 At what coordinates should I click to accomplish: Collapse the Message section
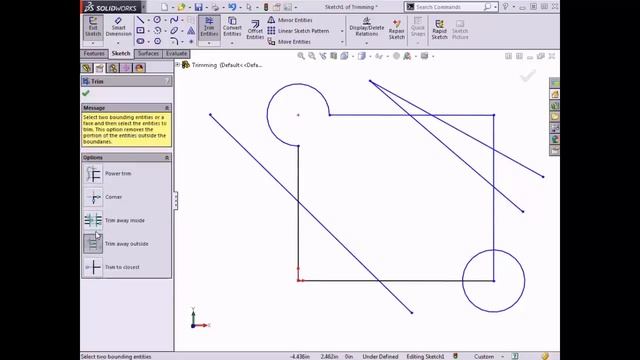[167, 108]
